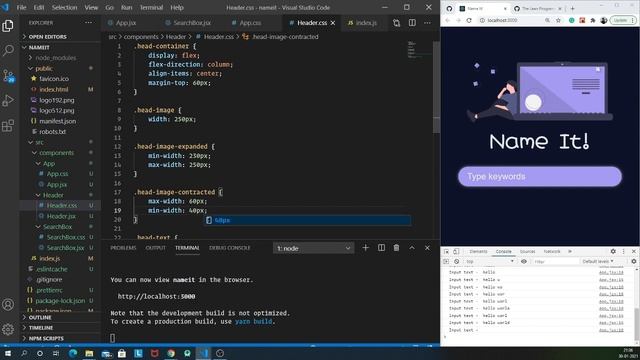This screenshot has width=640, height=360.
Task: Open the App.jsx source link for 'hello world'
Action: pos(611,322)
